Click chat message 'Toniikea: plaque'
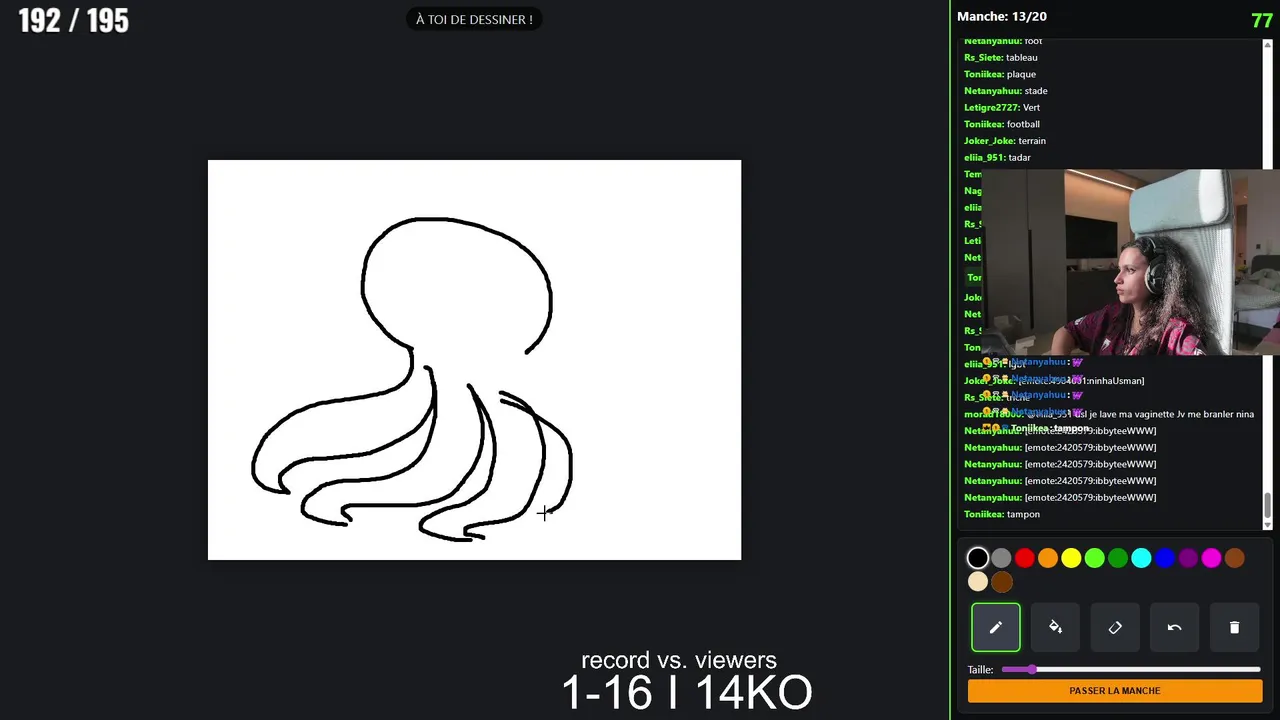1280x720 pixels. 1000,74
